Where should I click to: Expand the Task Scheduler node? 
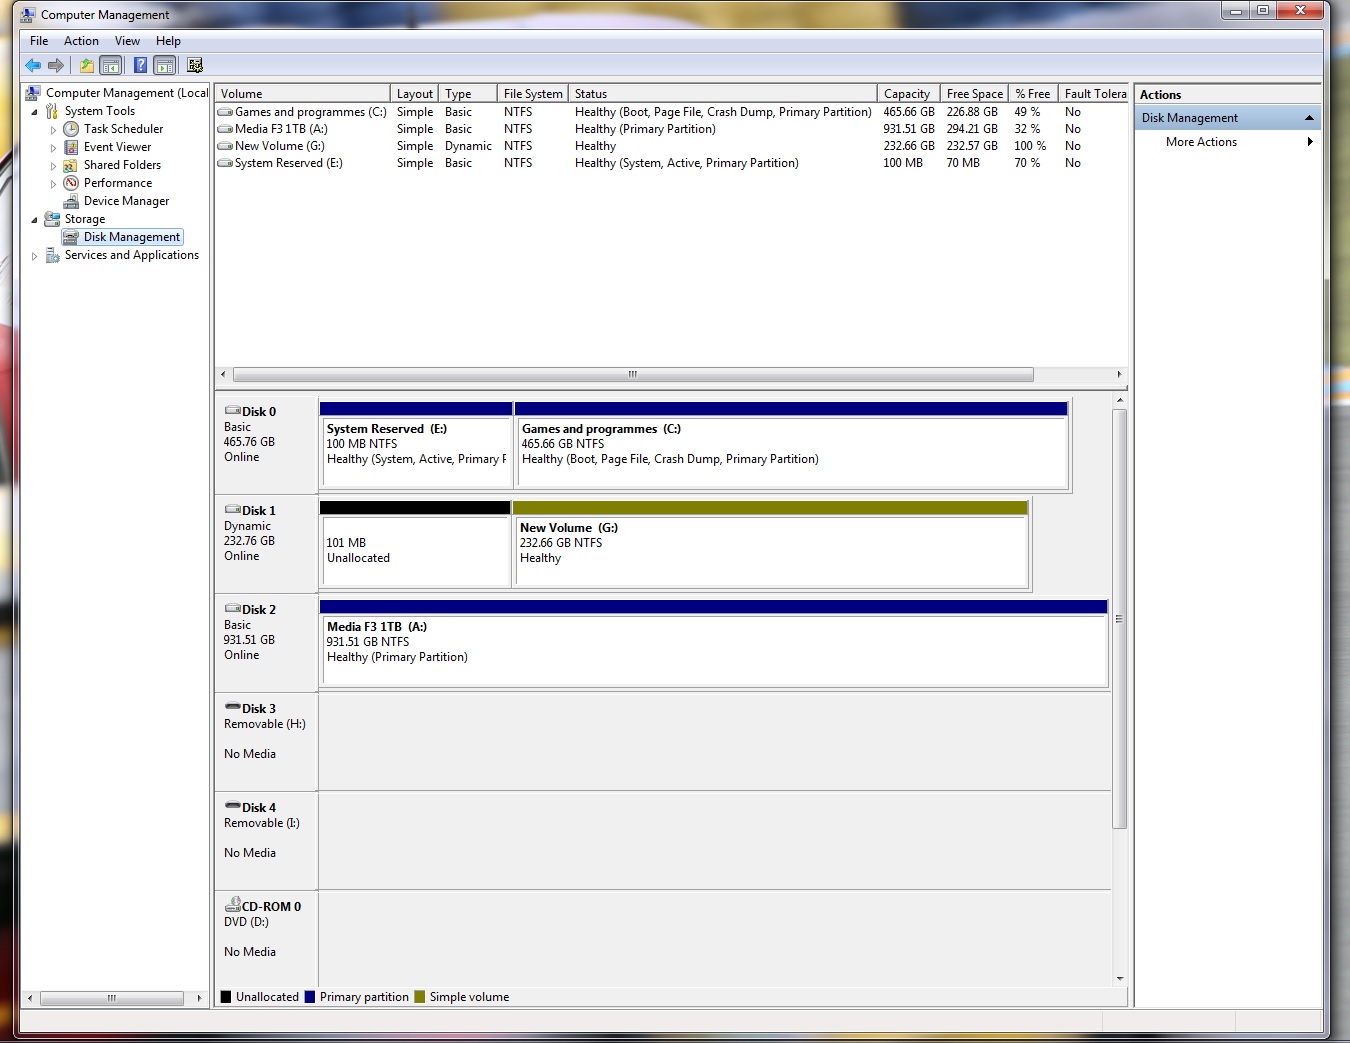coord(53,130)
